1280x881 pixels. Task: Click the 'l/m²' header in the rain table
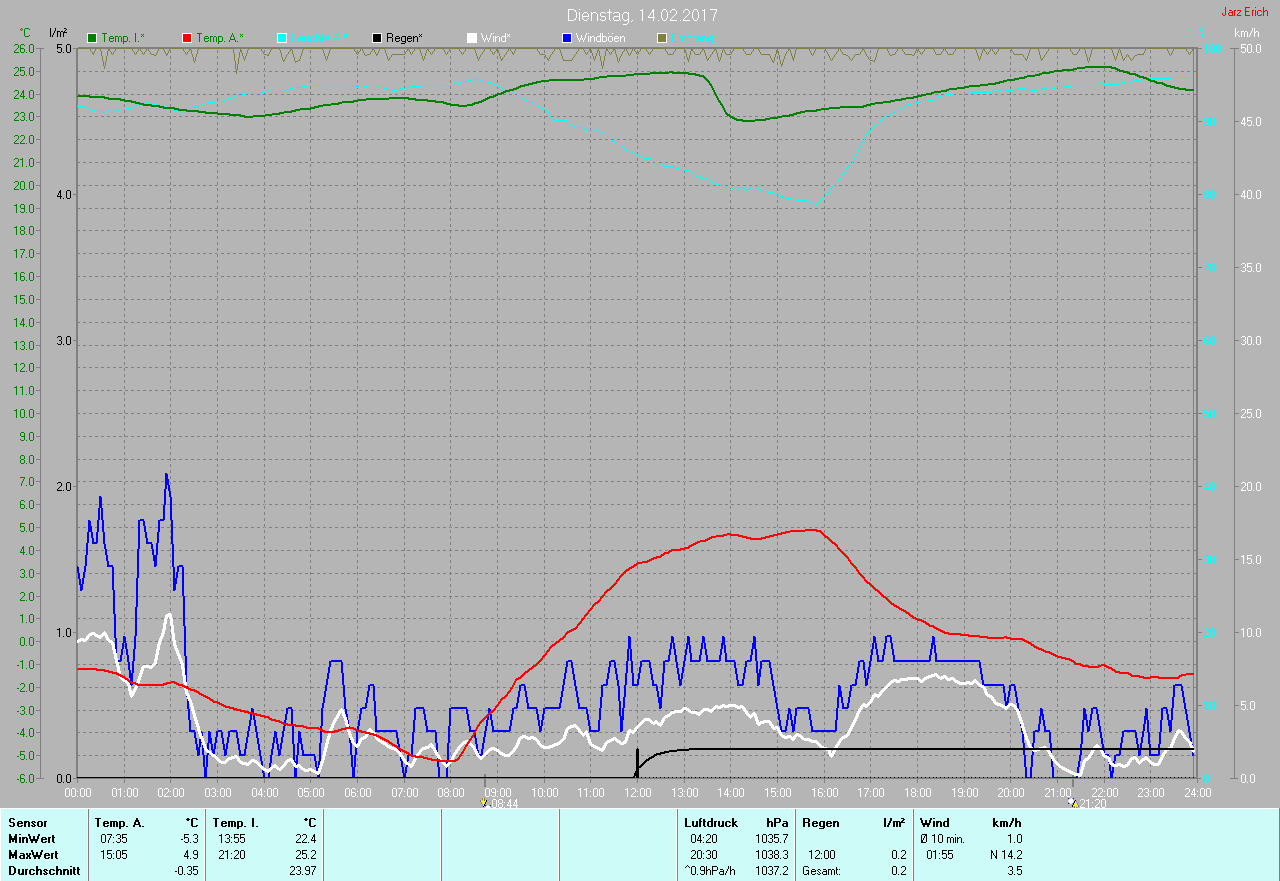click(894, 823)
